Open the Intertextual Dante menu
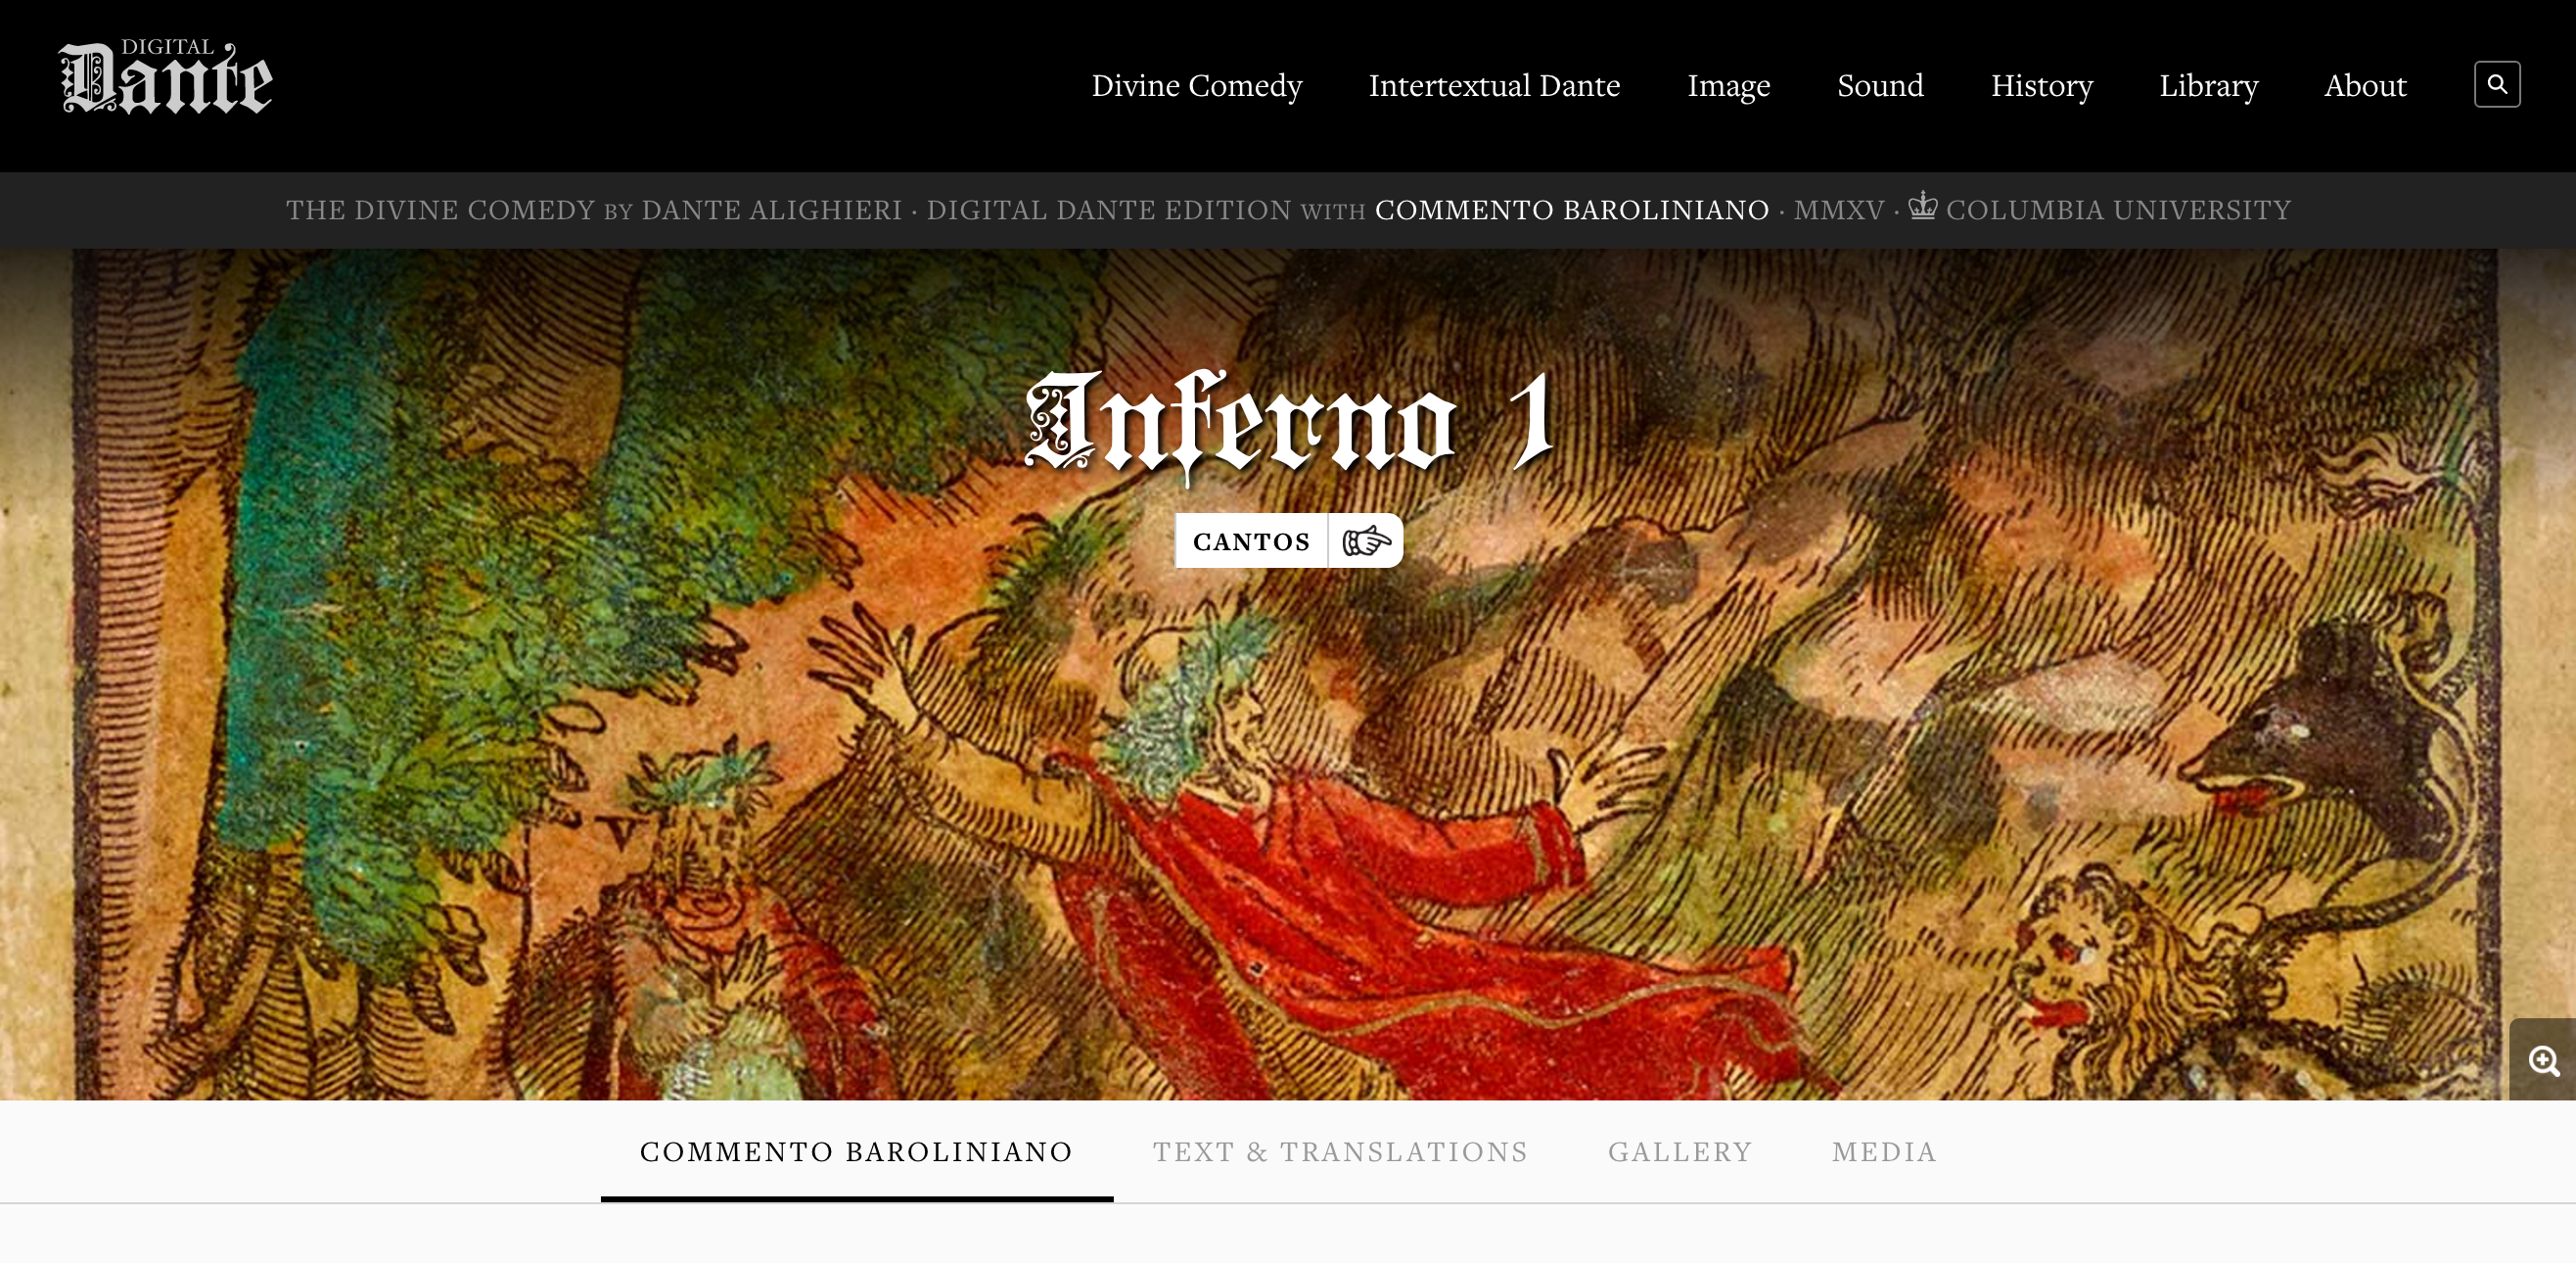The width and height of the screenshot is (2576, 1263). 1493,86
